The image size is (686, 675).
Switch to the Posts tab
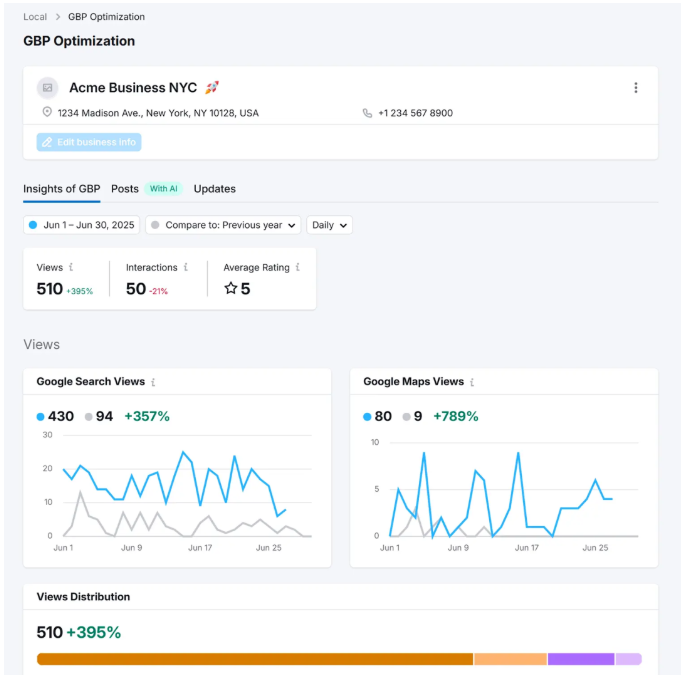125,189
